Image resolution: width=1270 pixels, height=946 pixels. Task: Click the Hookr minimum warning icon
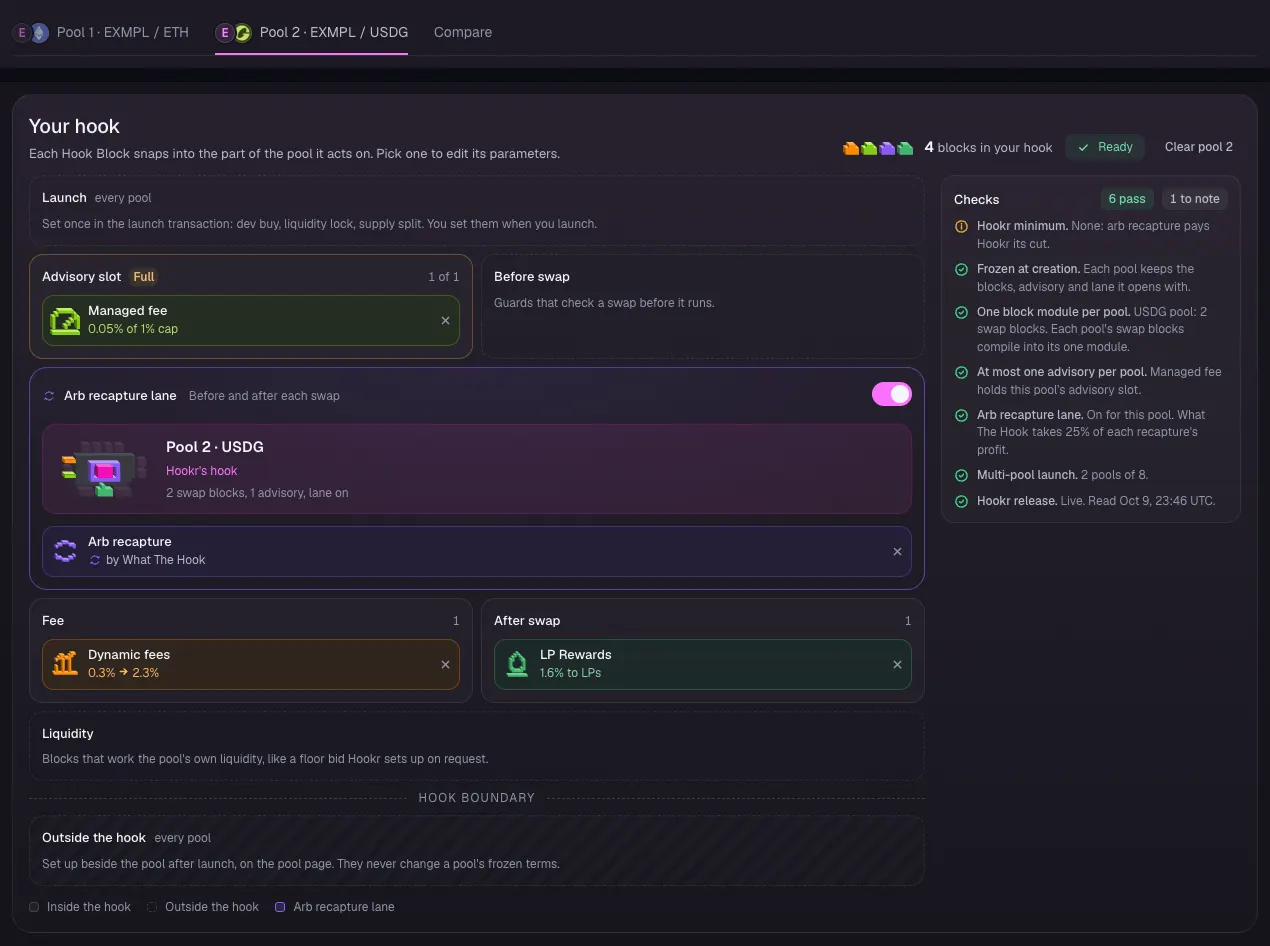coord(961,227)
